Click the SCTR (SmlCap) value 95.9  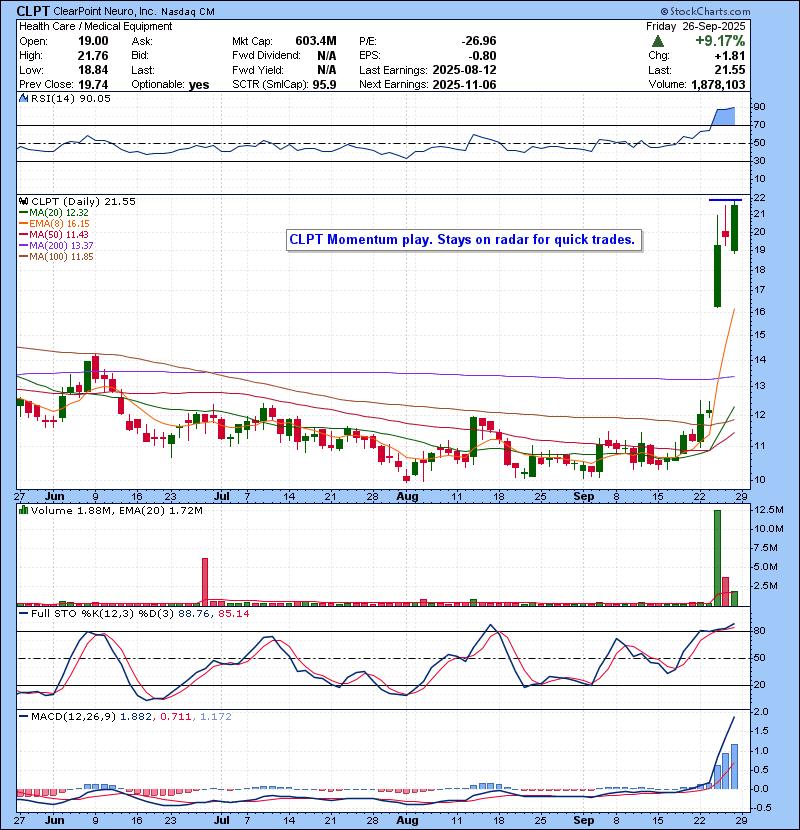325,85
